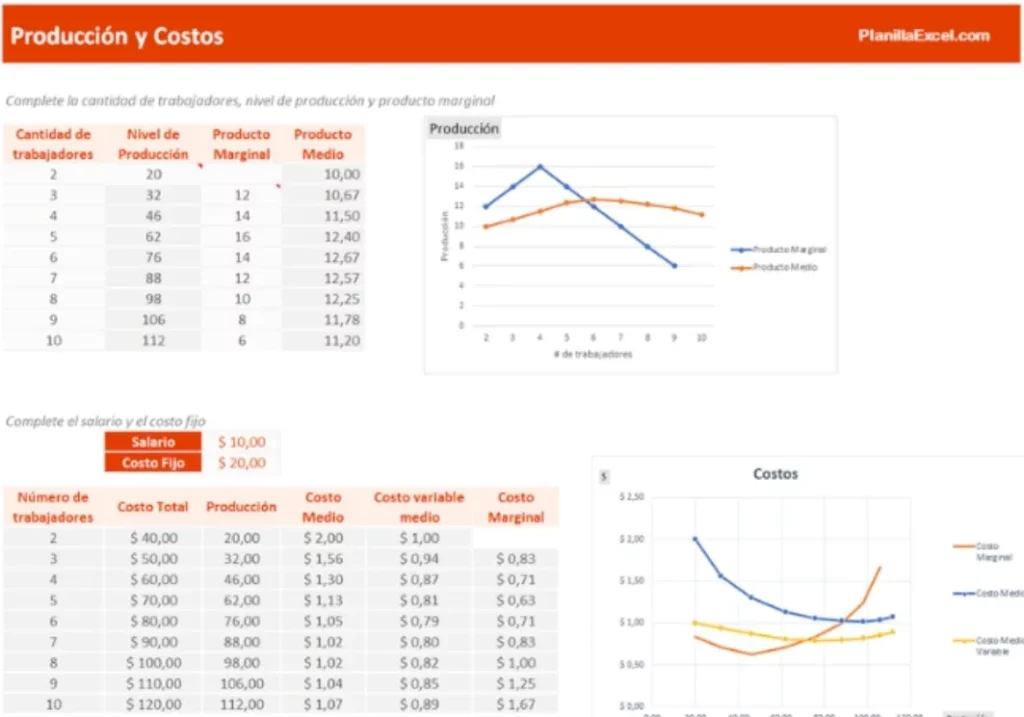
Task: Select Producto Medio cell 10,67
Action: point(323,195)
